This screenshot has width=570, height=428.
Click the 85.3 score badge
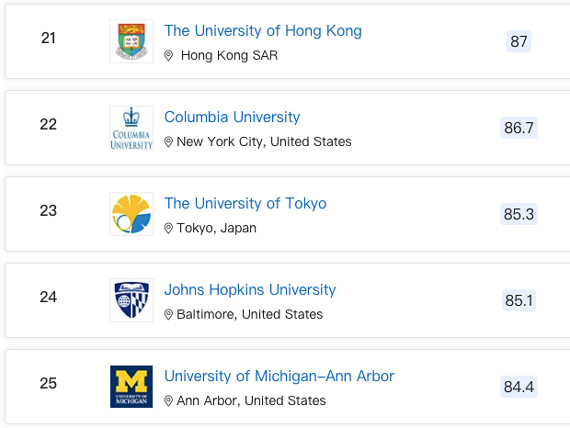[519, 214]
